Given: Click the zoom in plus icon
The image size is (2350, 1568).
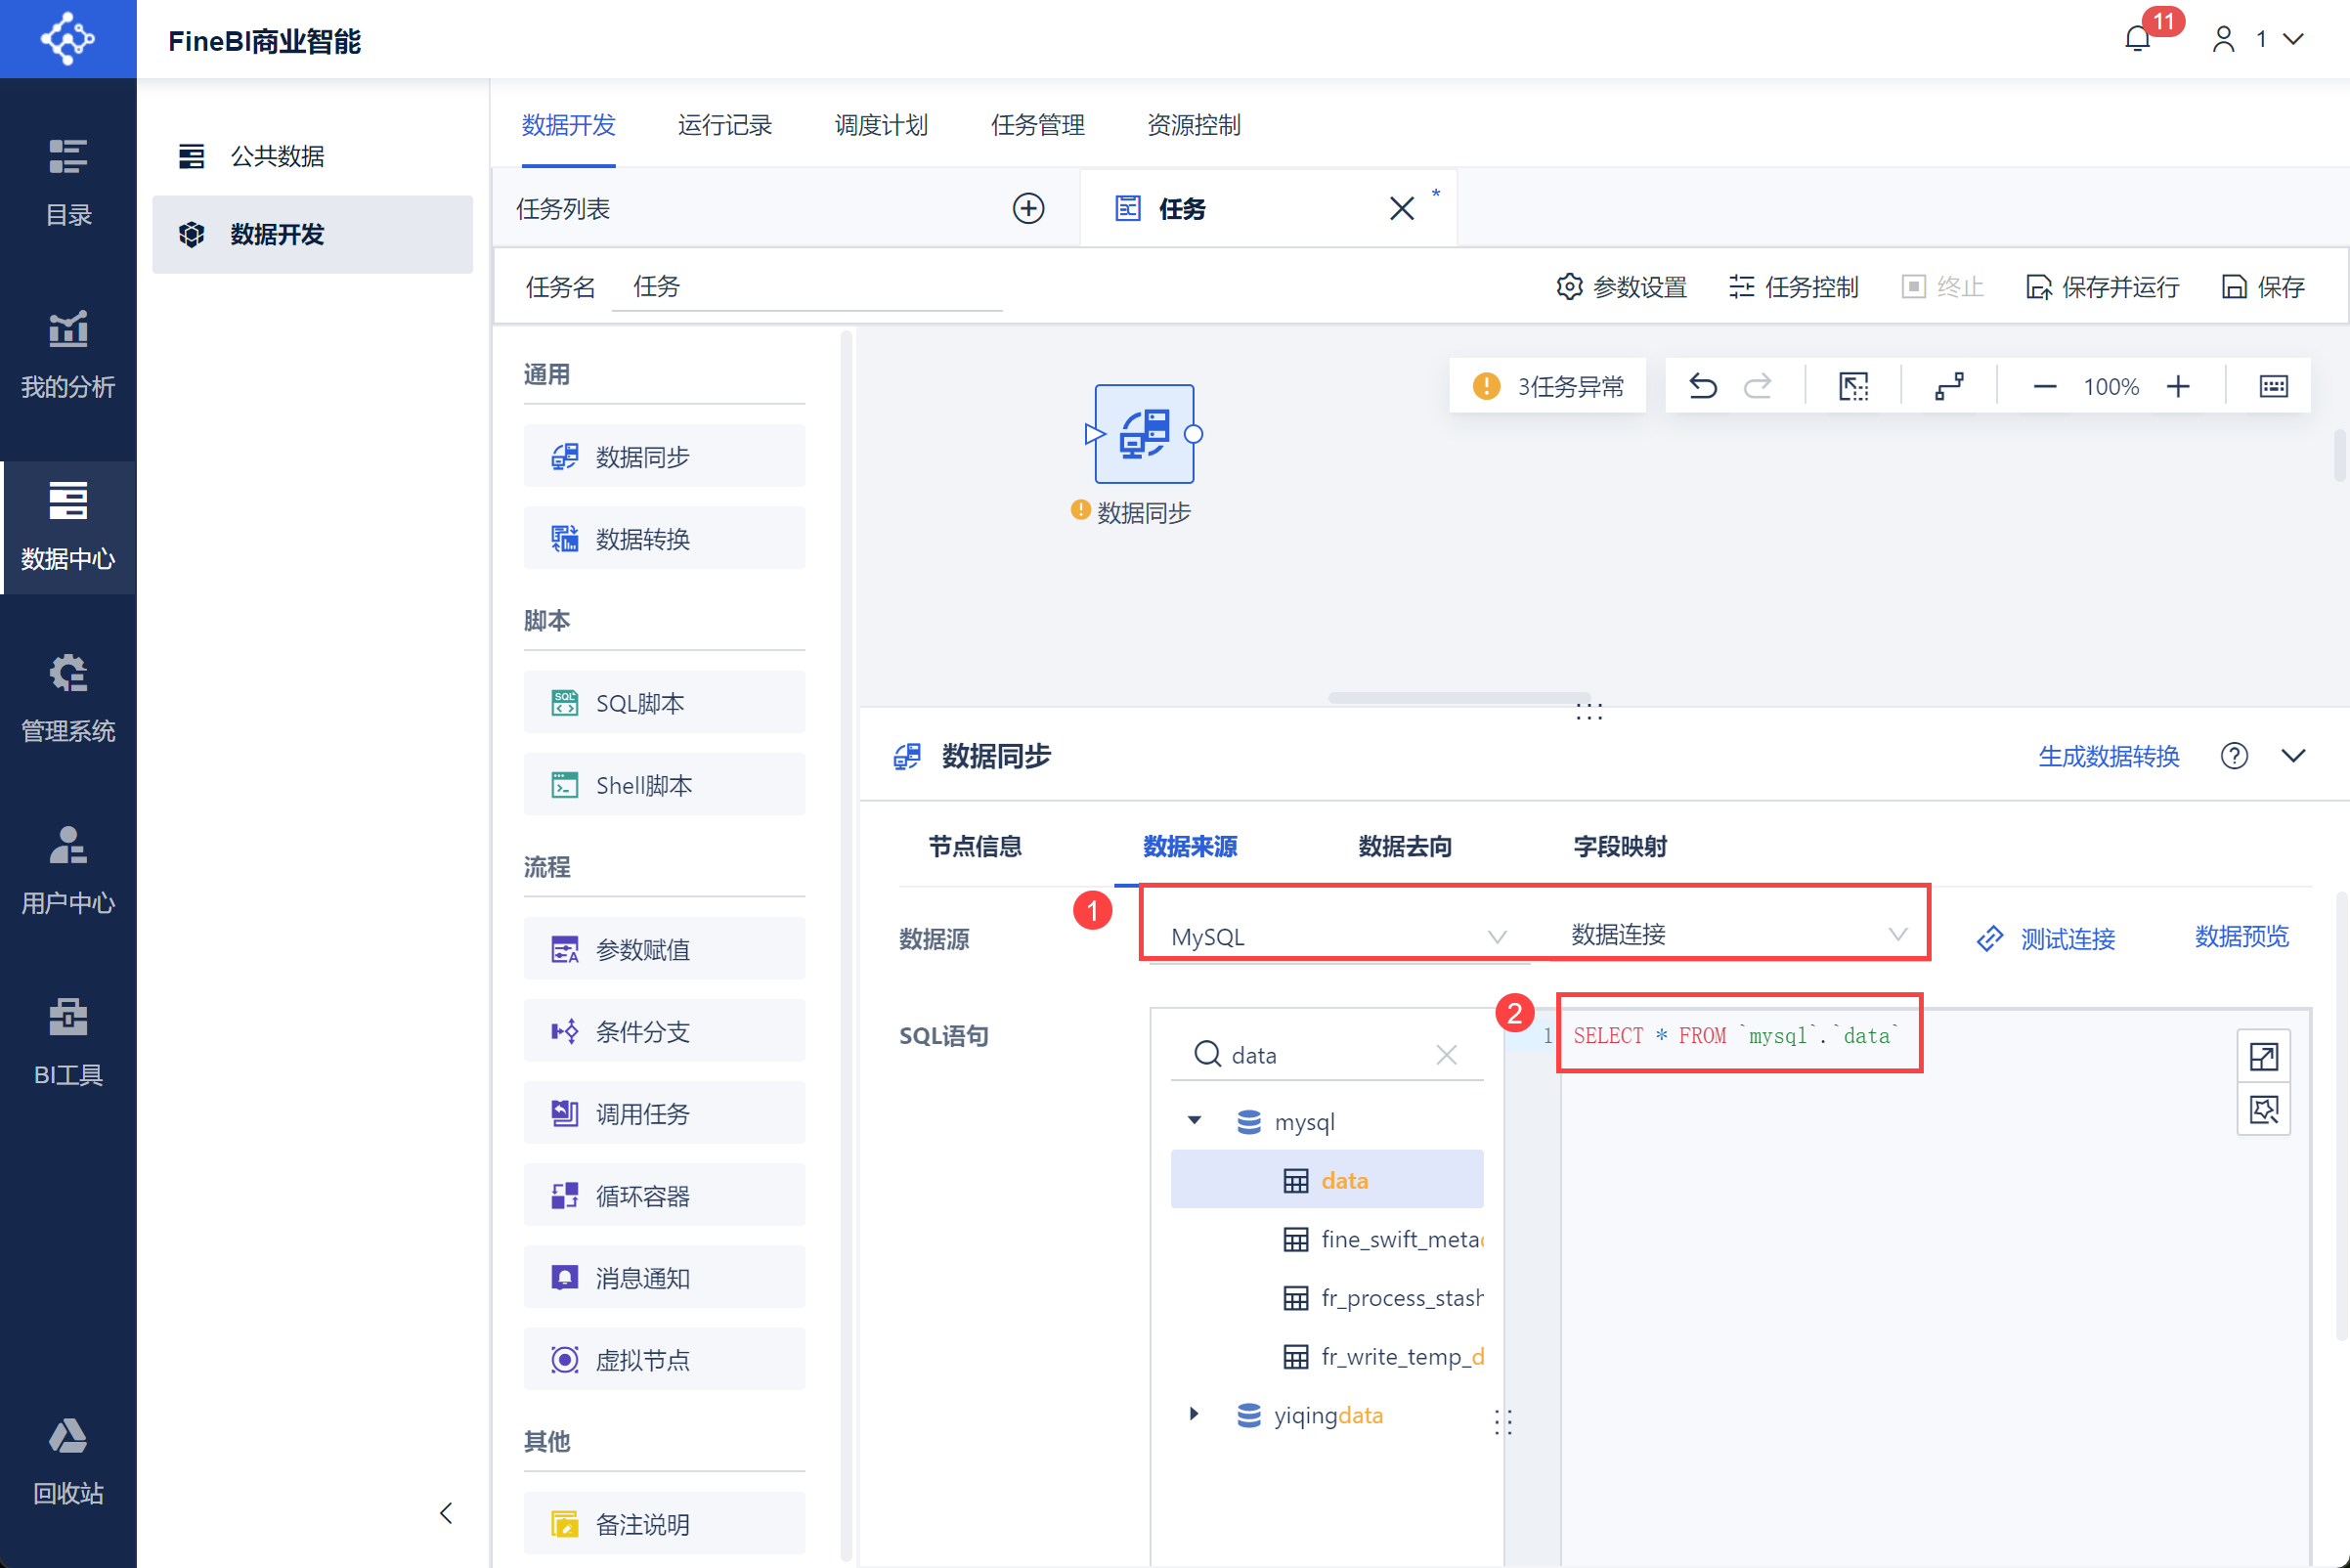Looking at the screenshot, I should pyautogui.click(x=2178, y=386).
